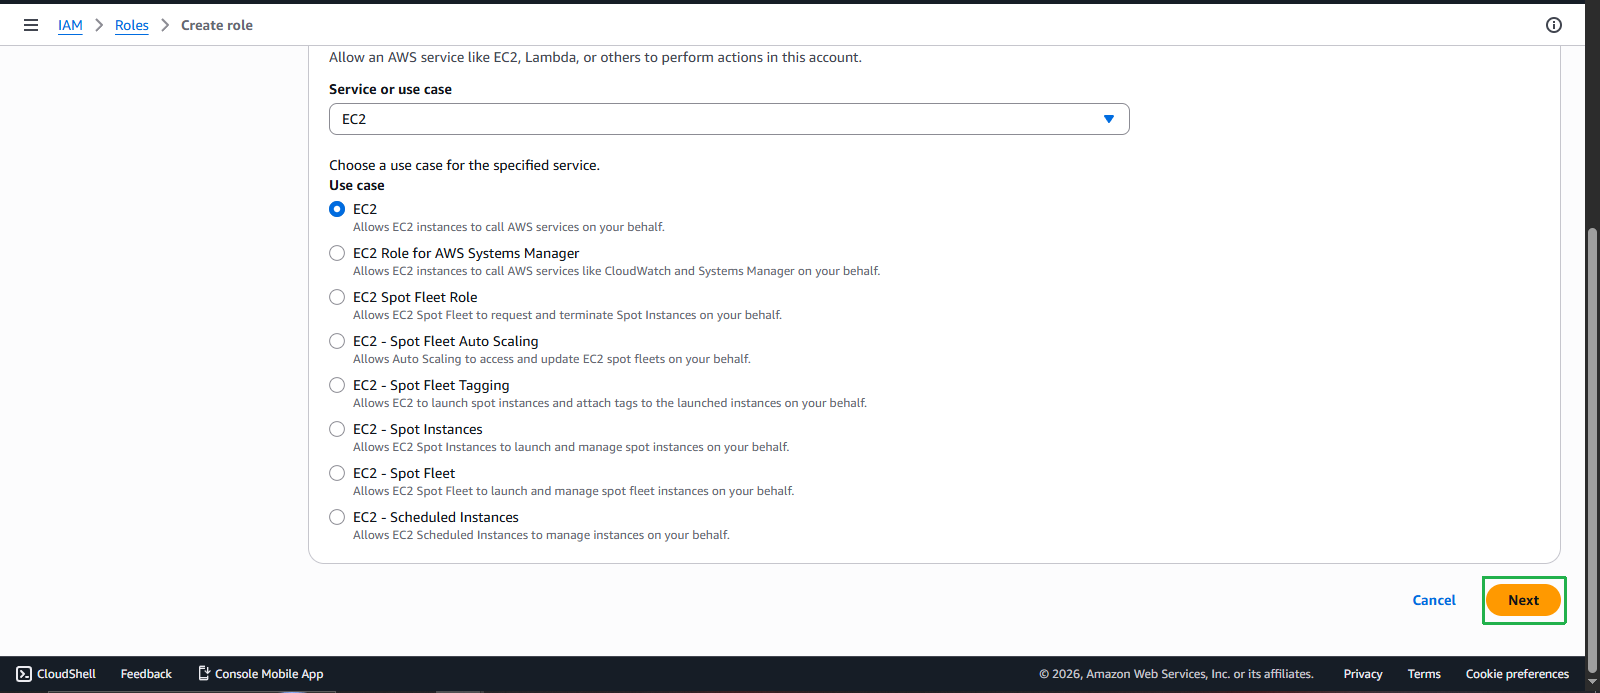Open Cookie preferences
Viewport: 1600px width, 693px height.
(1517, 674)
